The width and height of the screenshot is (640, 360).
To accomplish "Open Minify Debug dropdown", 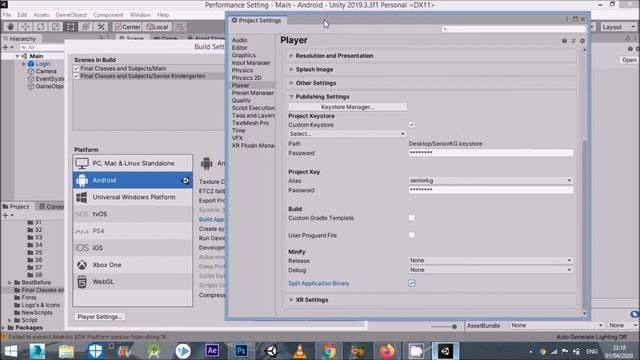I will 491,270.
